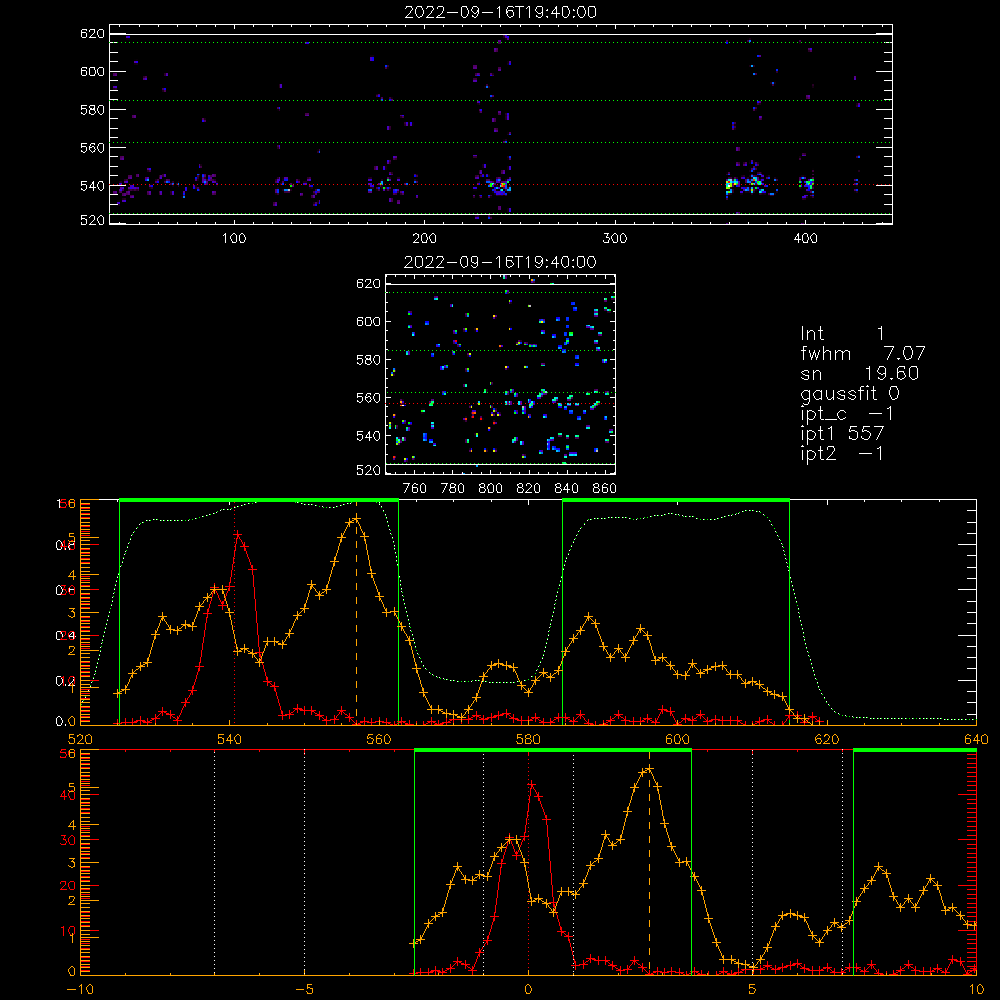Click the red curve's peak in the bottom plot
The width and height of the screenshot is (1000, 1000).
[531, 784]
